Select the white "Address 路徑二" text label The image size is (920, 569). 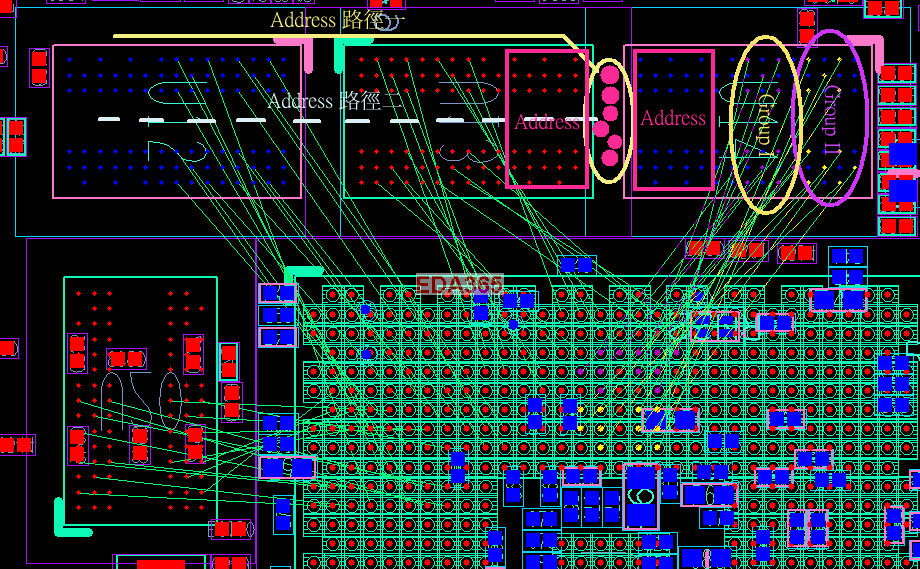334,101
